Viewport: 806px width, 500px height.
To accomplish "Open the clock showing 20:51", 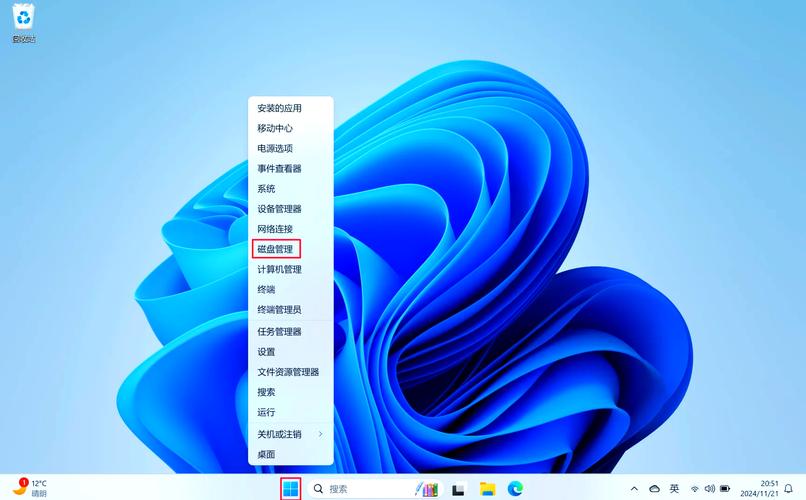I will point(768,488).
